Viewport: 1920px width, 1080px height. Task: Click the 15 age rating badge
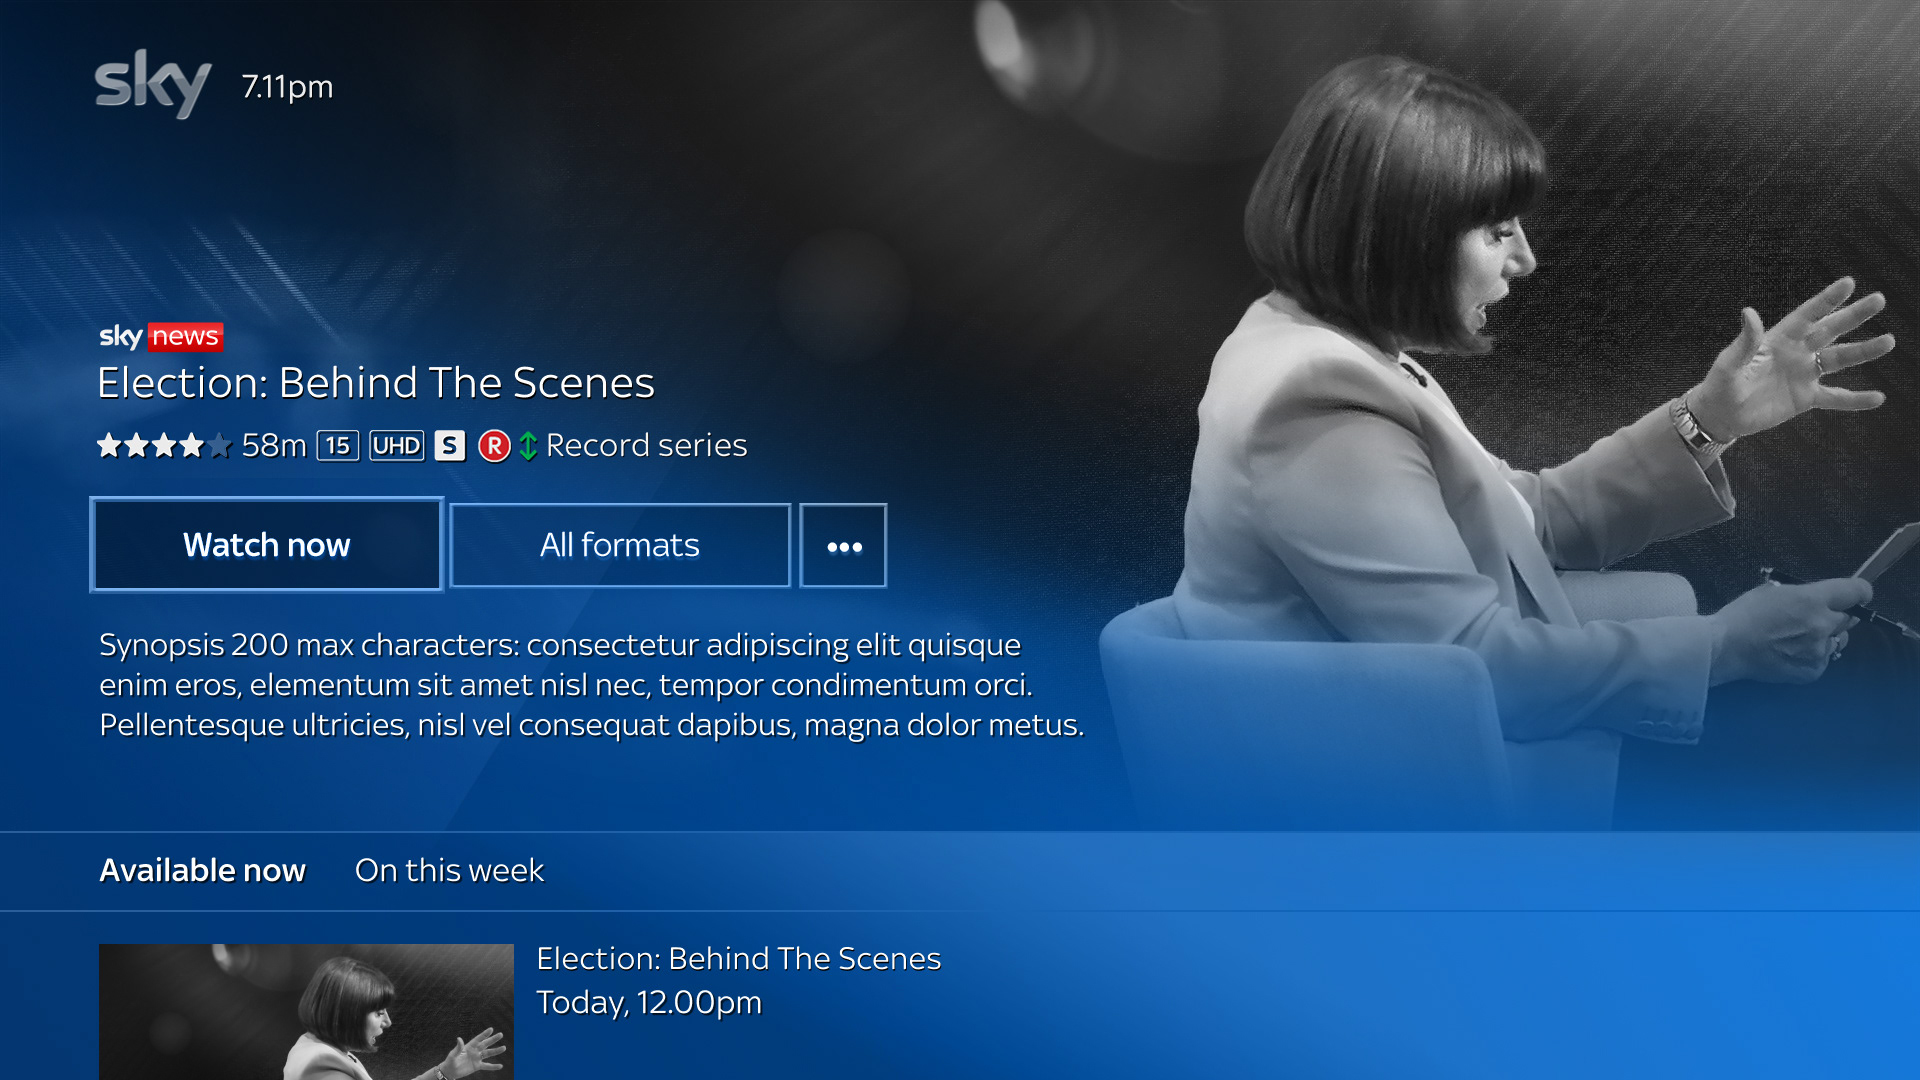click(338, 445)
